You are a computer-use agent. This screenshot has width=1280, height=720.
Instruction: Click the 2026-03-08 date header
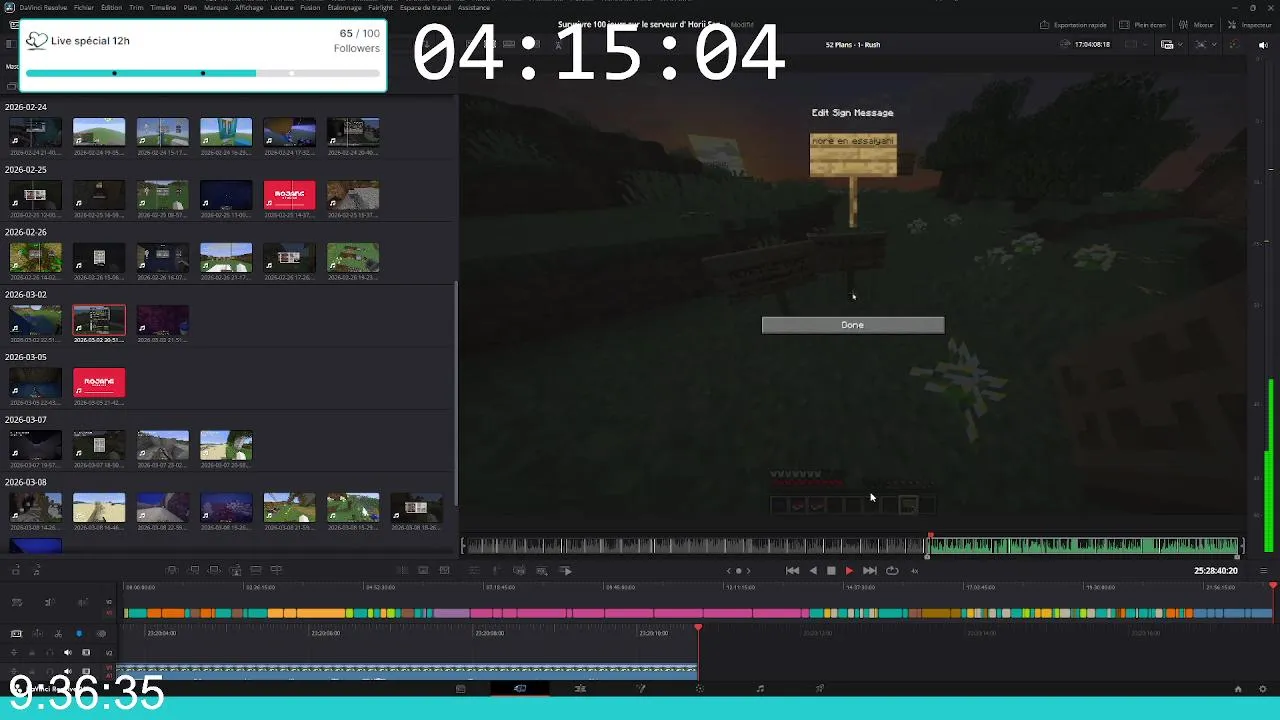pos(26,482)
